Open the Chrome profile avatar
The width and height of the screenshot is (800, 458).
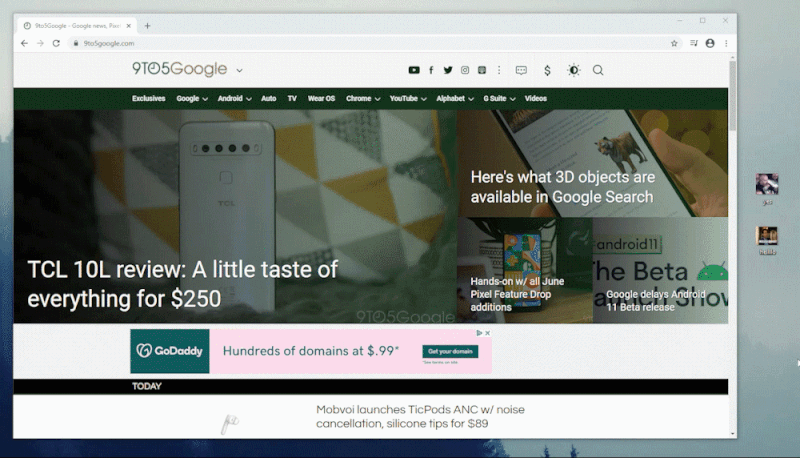(710, 43)
